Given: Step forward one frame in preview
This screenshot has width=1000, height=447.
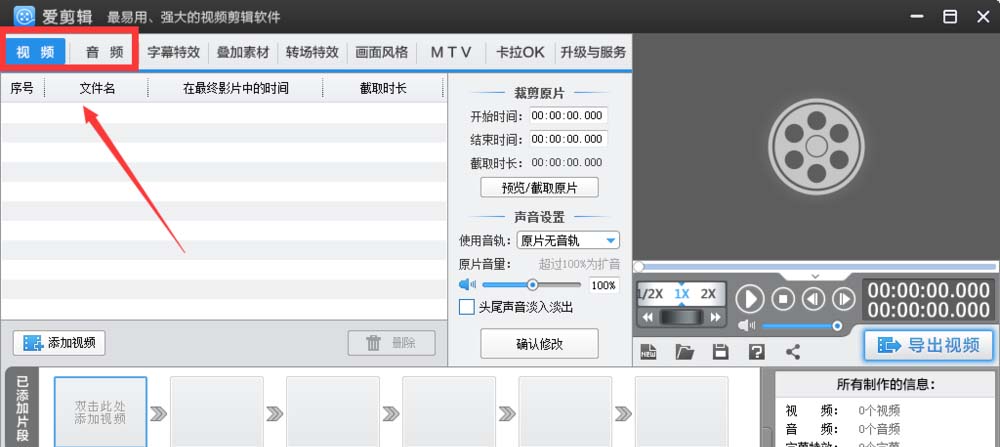Looking at the screenshot, I should (844, 298).
